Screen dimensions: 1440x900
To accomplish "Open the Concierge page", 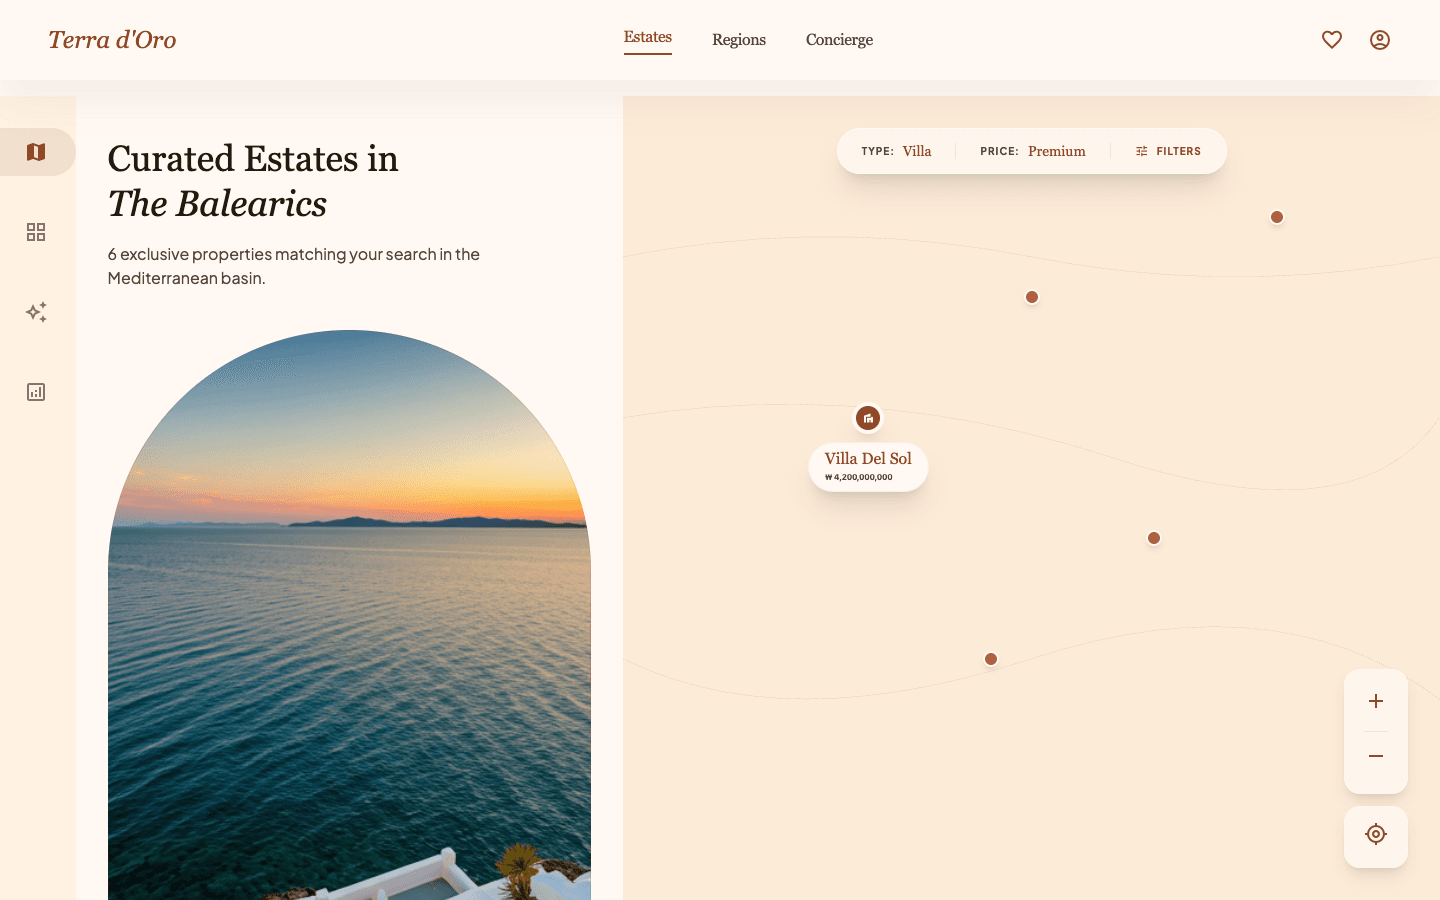I will pyautogui.click(x=839, y=40).
